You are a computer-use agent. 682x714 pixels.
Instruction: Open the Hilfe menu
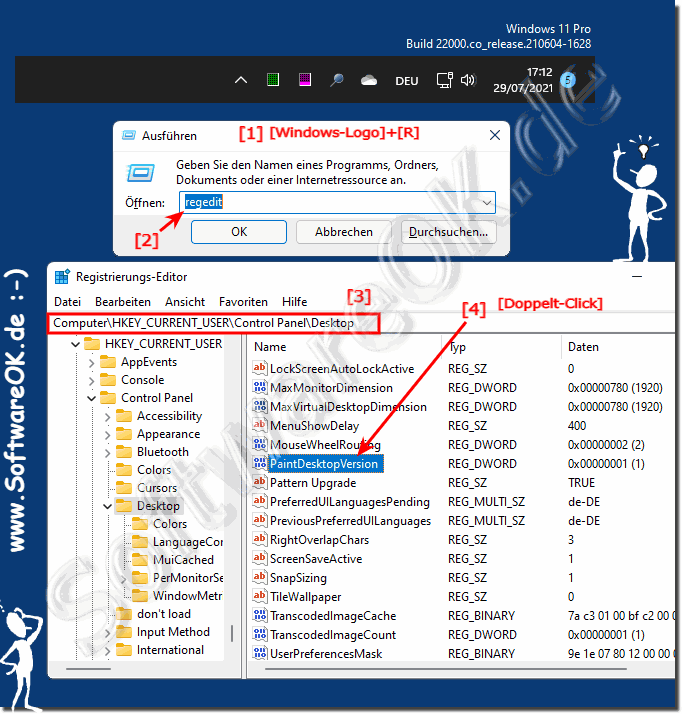(295, 302)
